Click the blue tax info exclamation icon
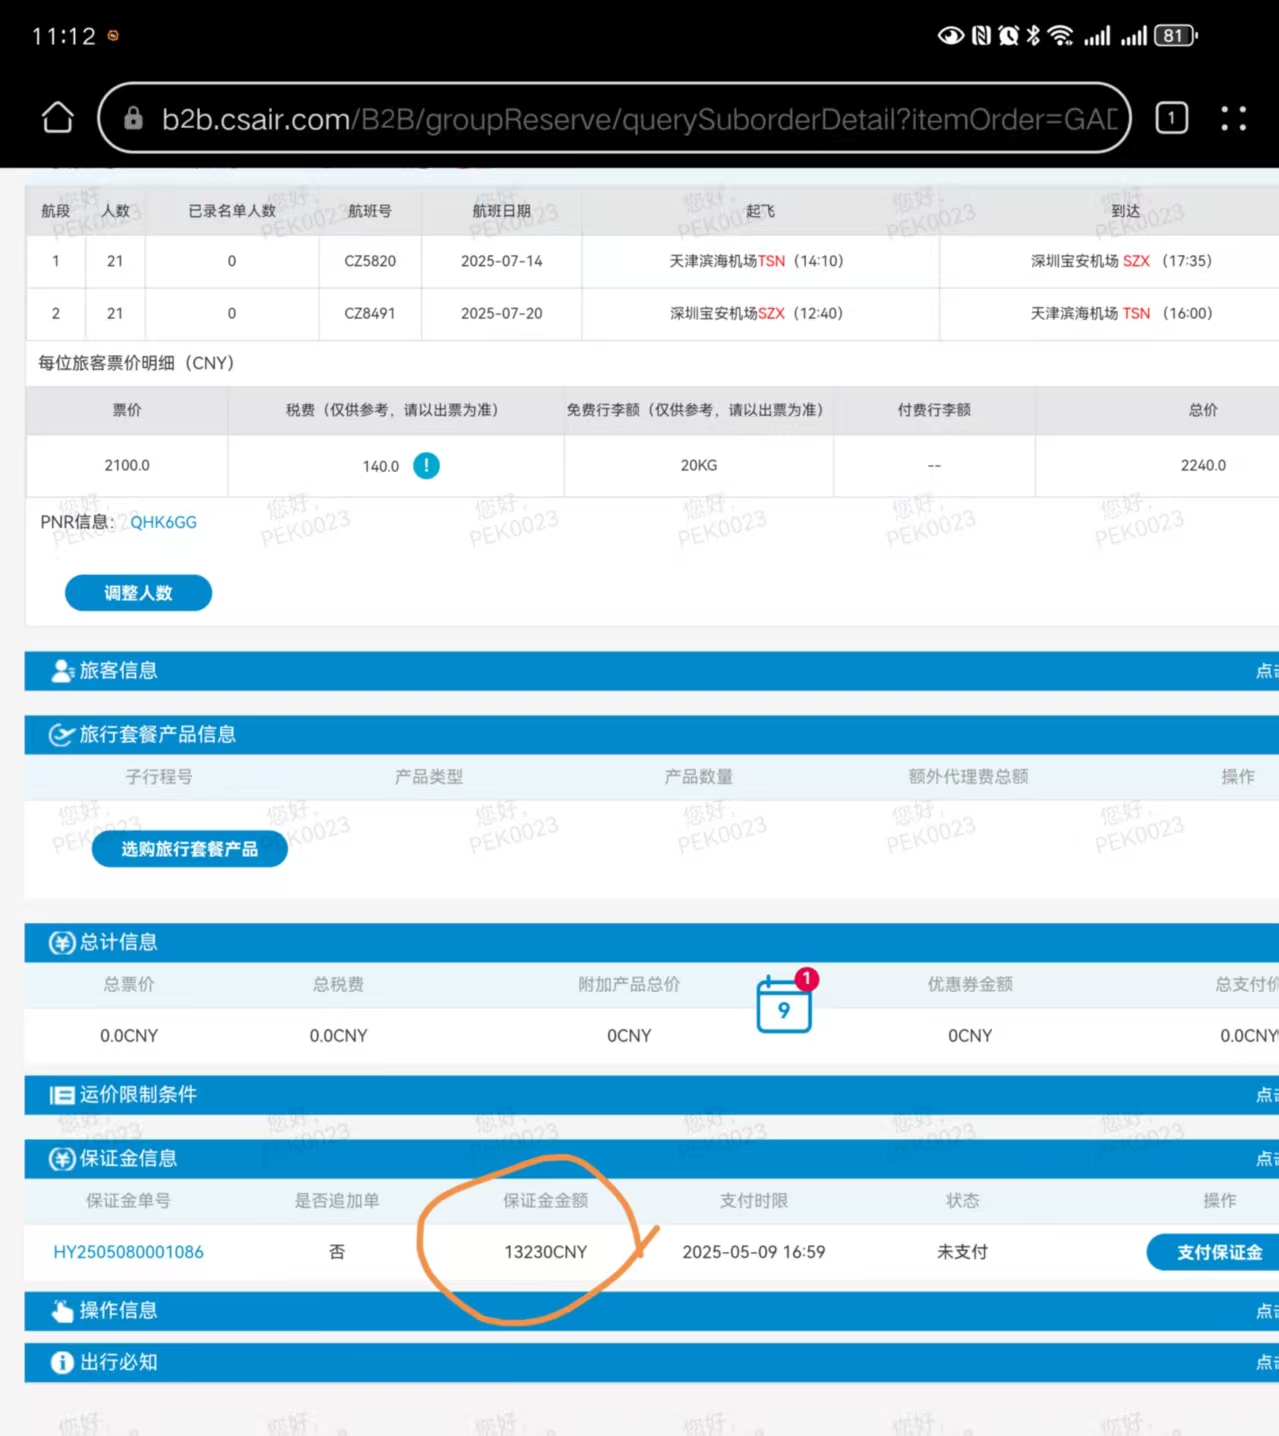 (426, 465)
